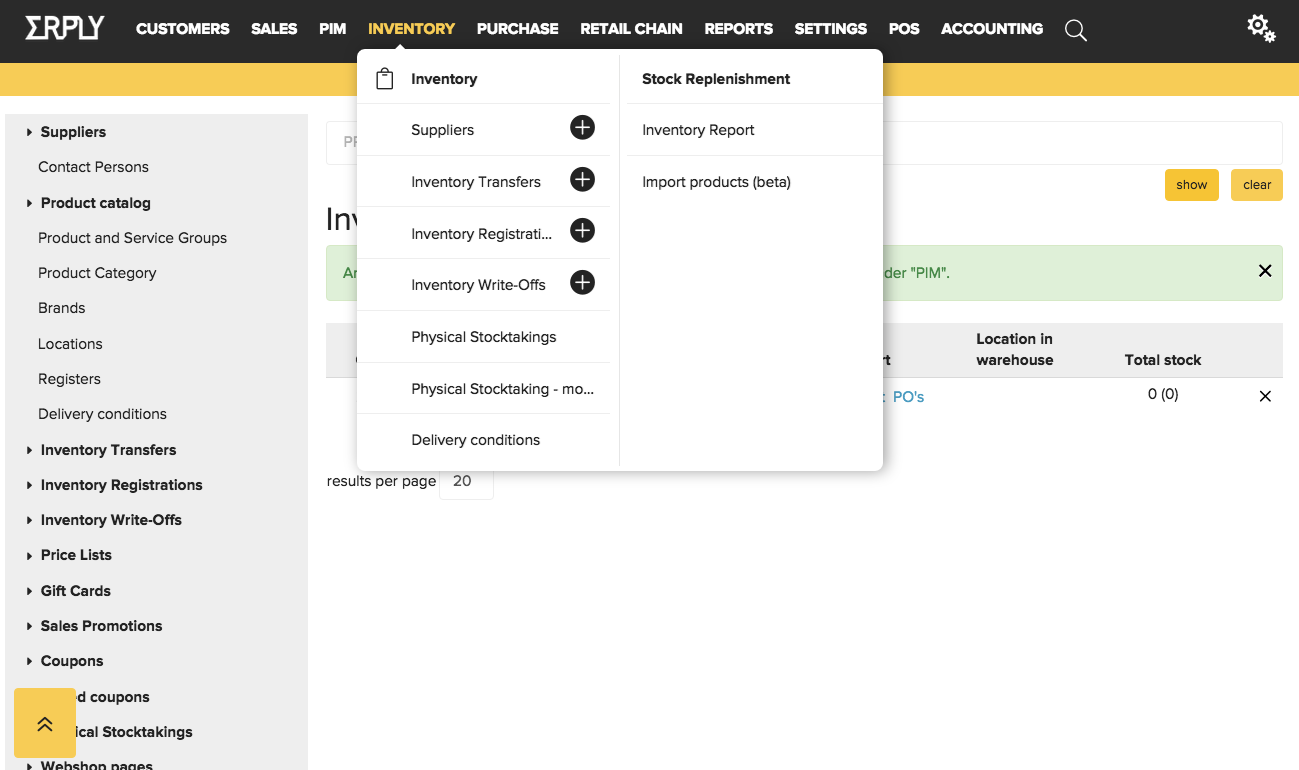Delete the PO's row with X
Viewport: 1299px width, 770px height.
pos(1265,397)
